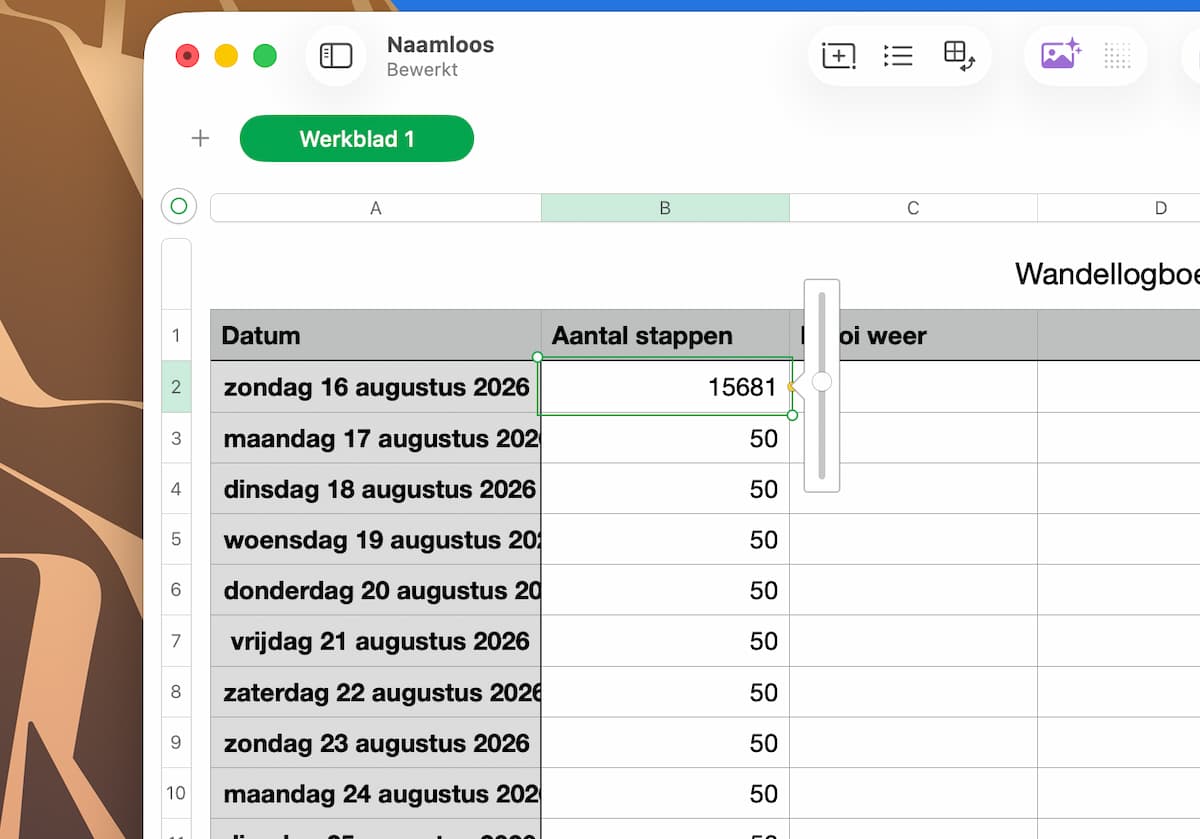Select row header number 10

pos(176,793)
